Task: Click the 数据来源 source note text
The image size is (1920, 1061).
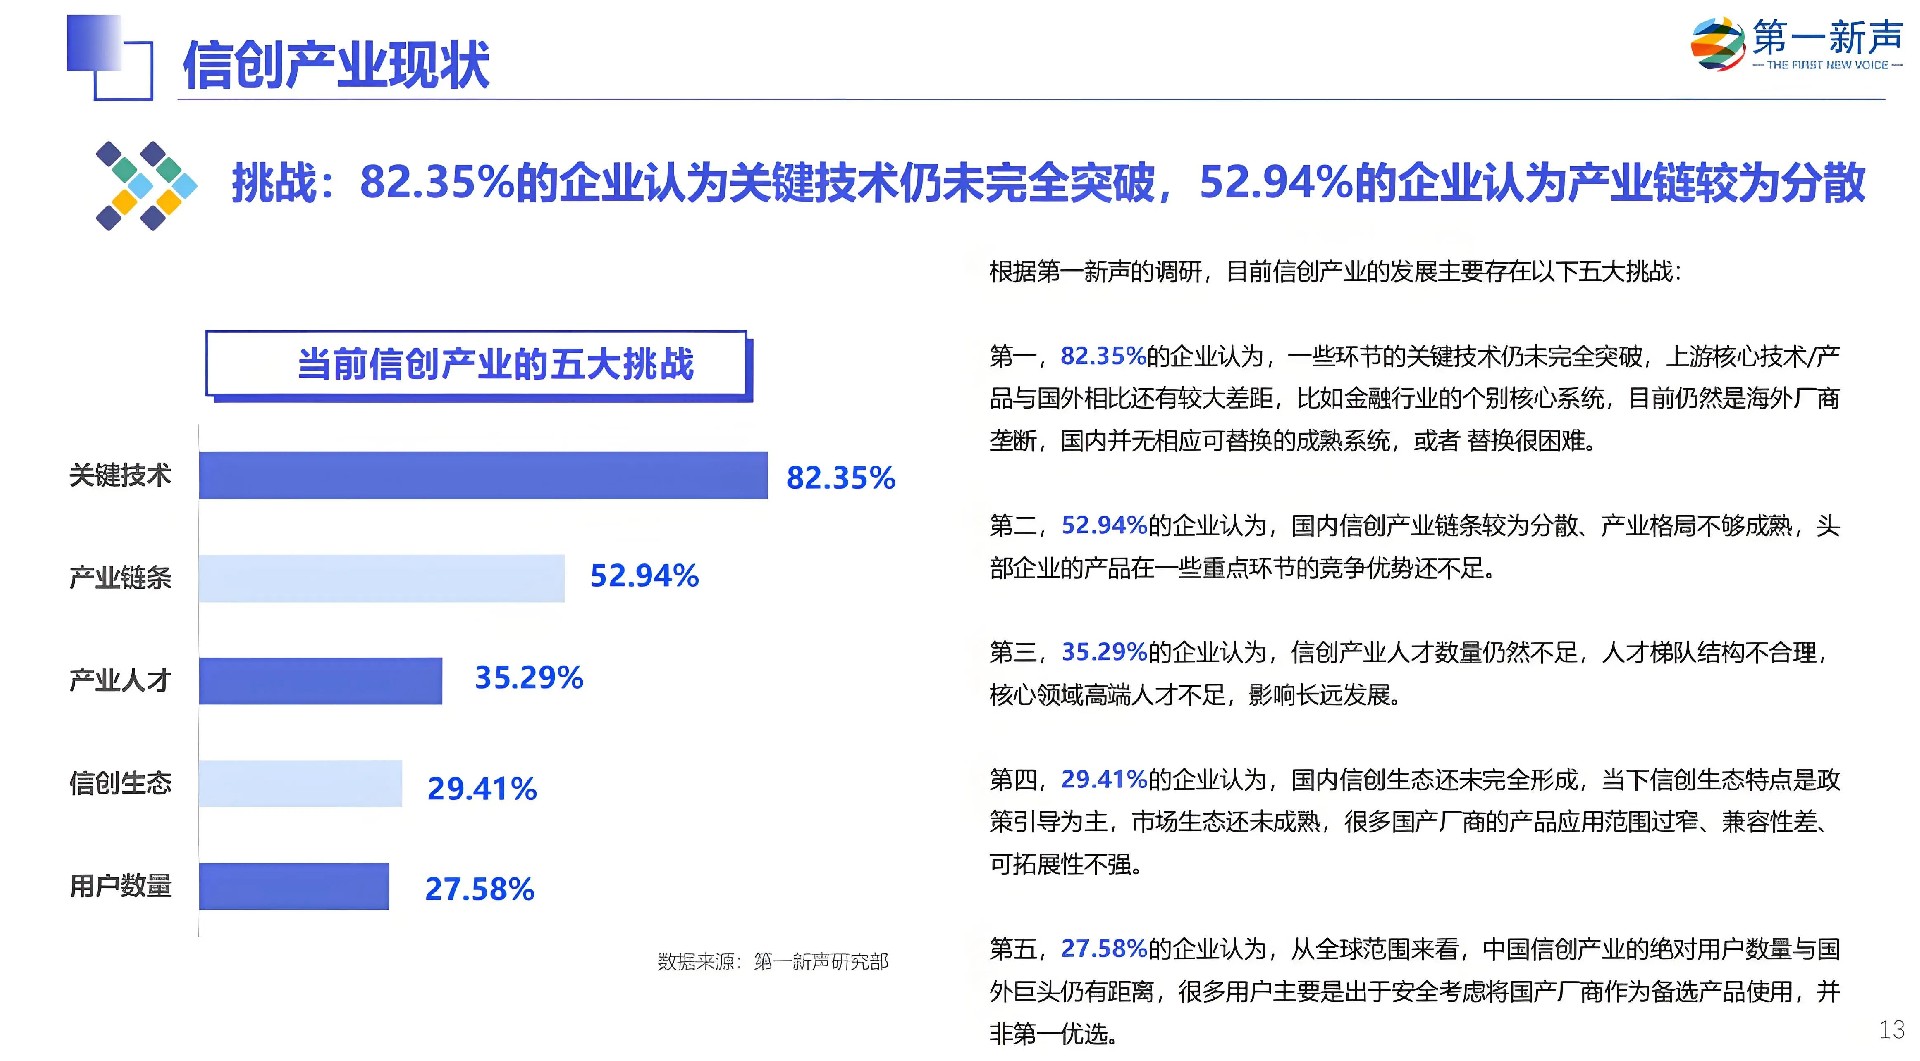Action: click(x=772, y=962)
